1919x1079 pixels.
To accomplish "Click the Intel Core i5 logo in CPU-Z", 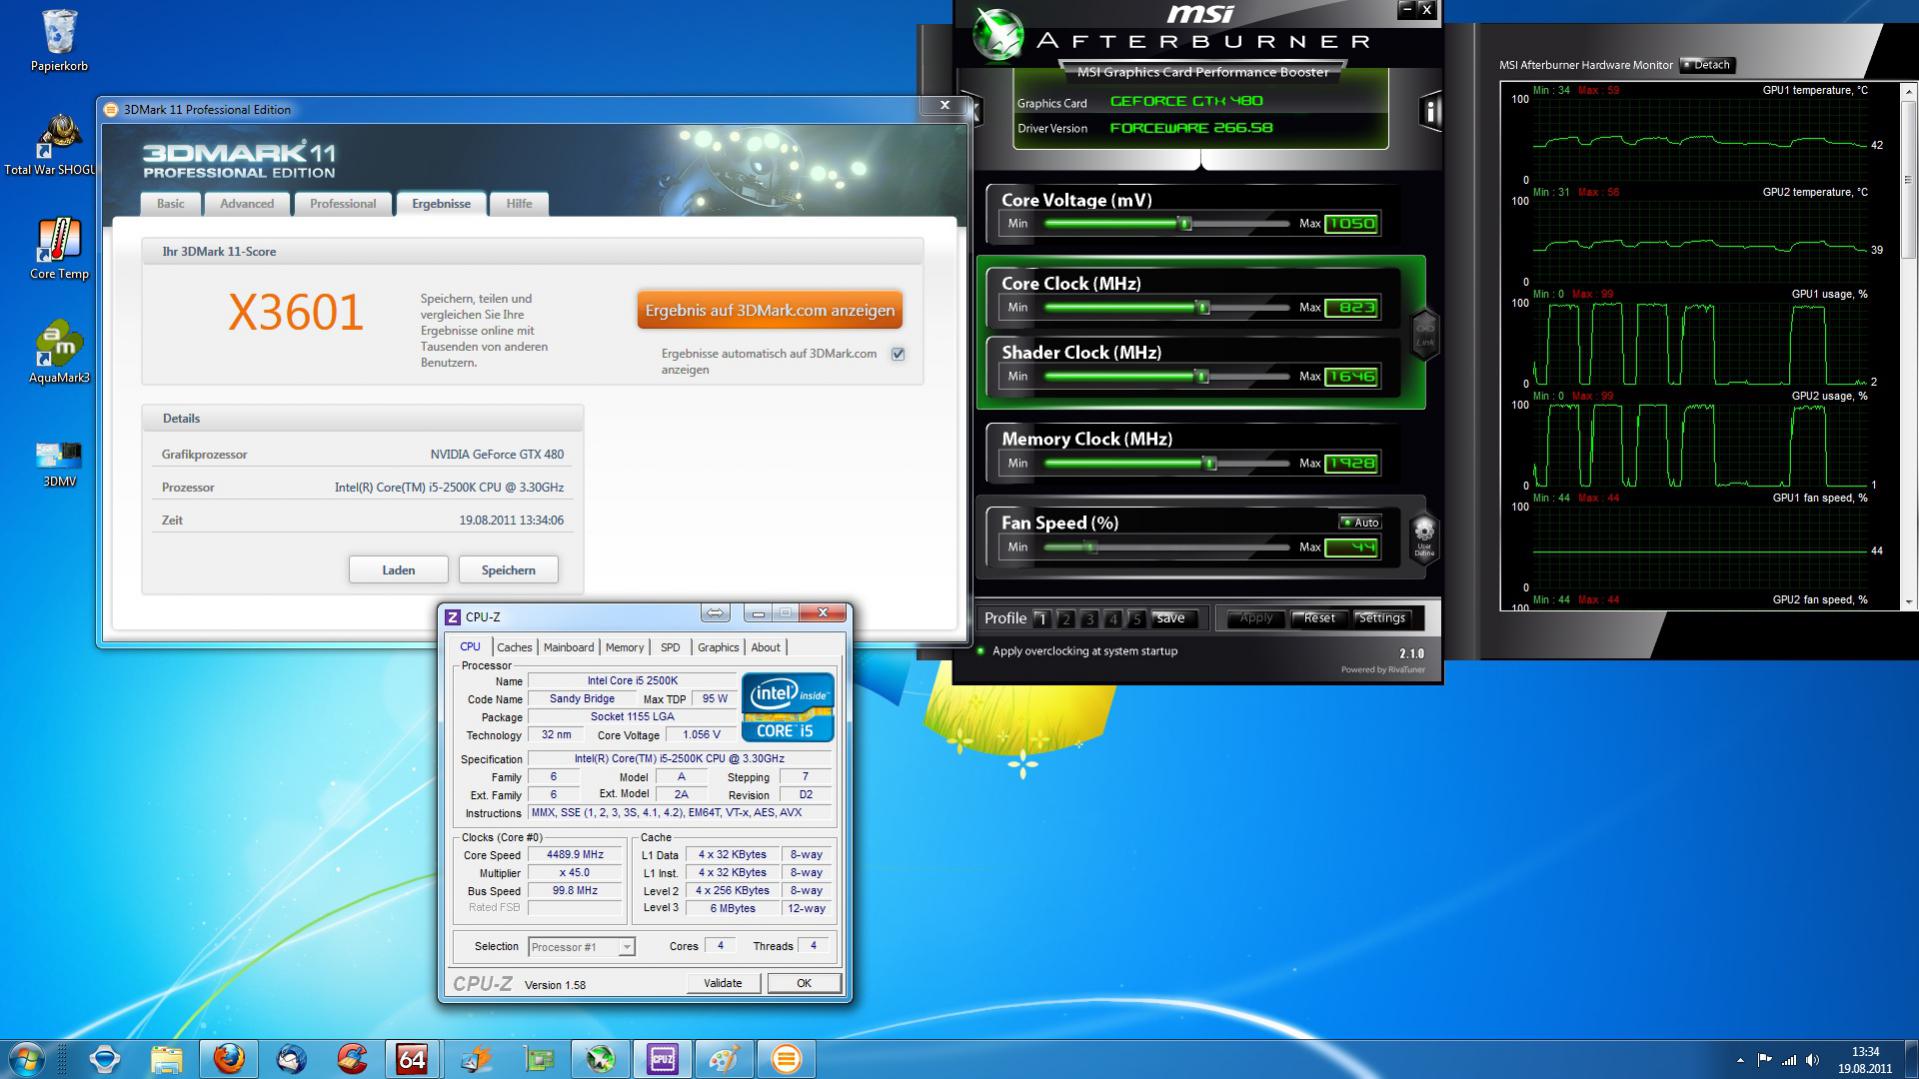I will pos(787,707).
